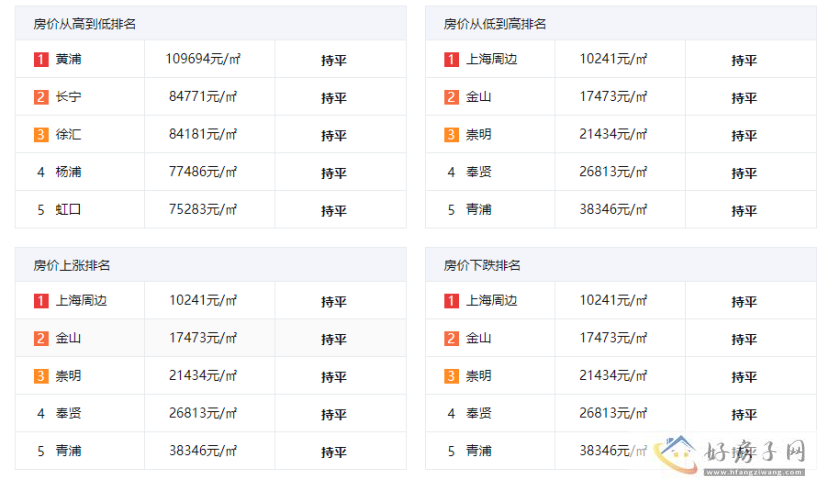Select 金山 in 房价上涨排名 table
The image size is (829, 480).
(x=69, y=338)
